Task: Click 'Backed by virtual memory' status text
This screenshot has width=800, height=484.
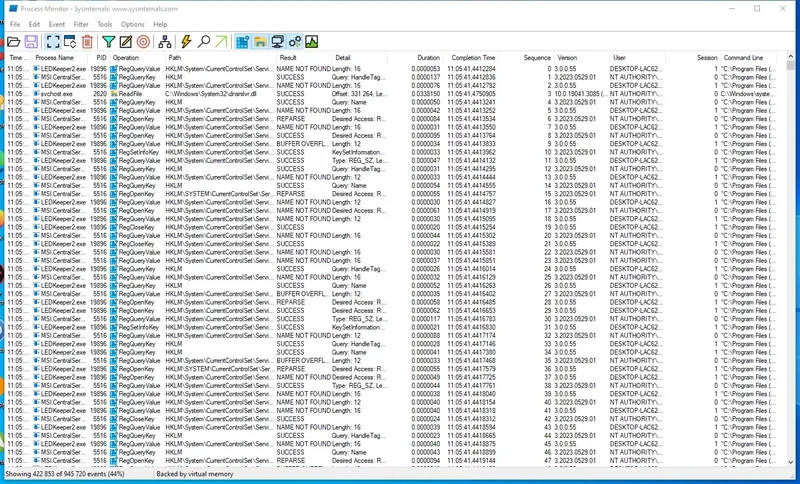Action: (x=195, y=474)
